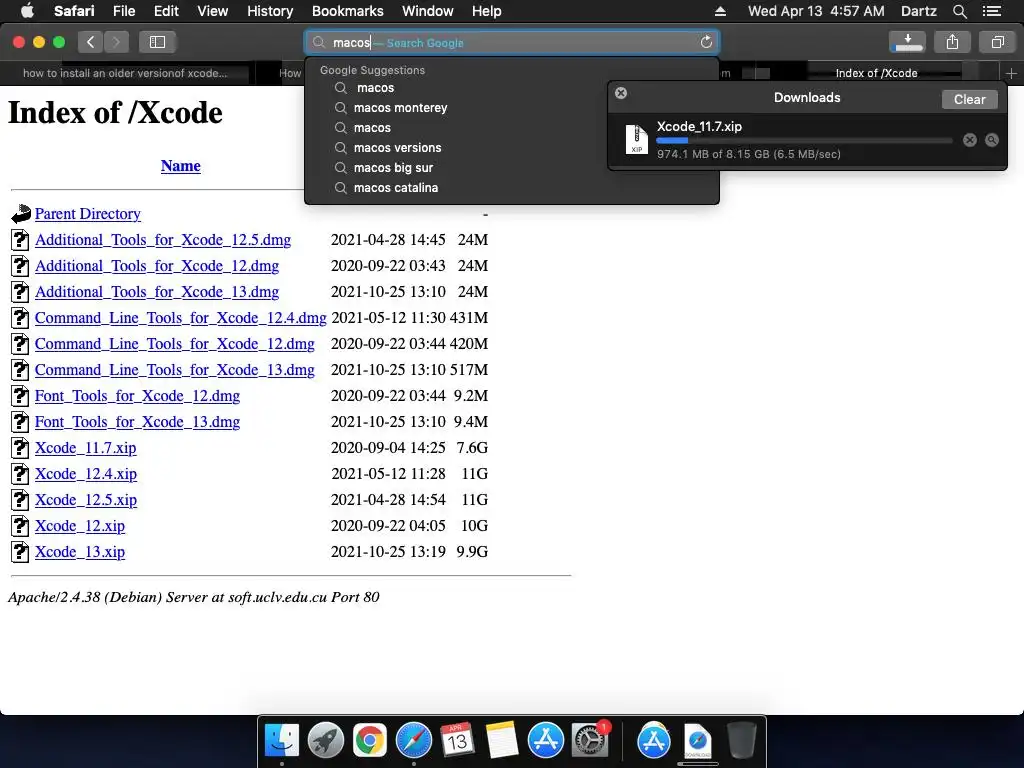Open Notes from the Dock

(x=502, y=741)
